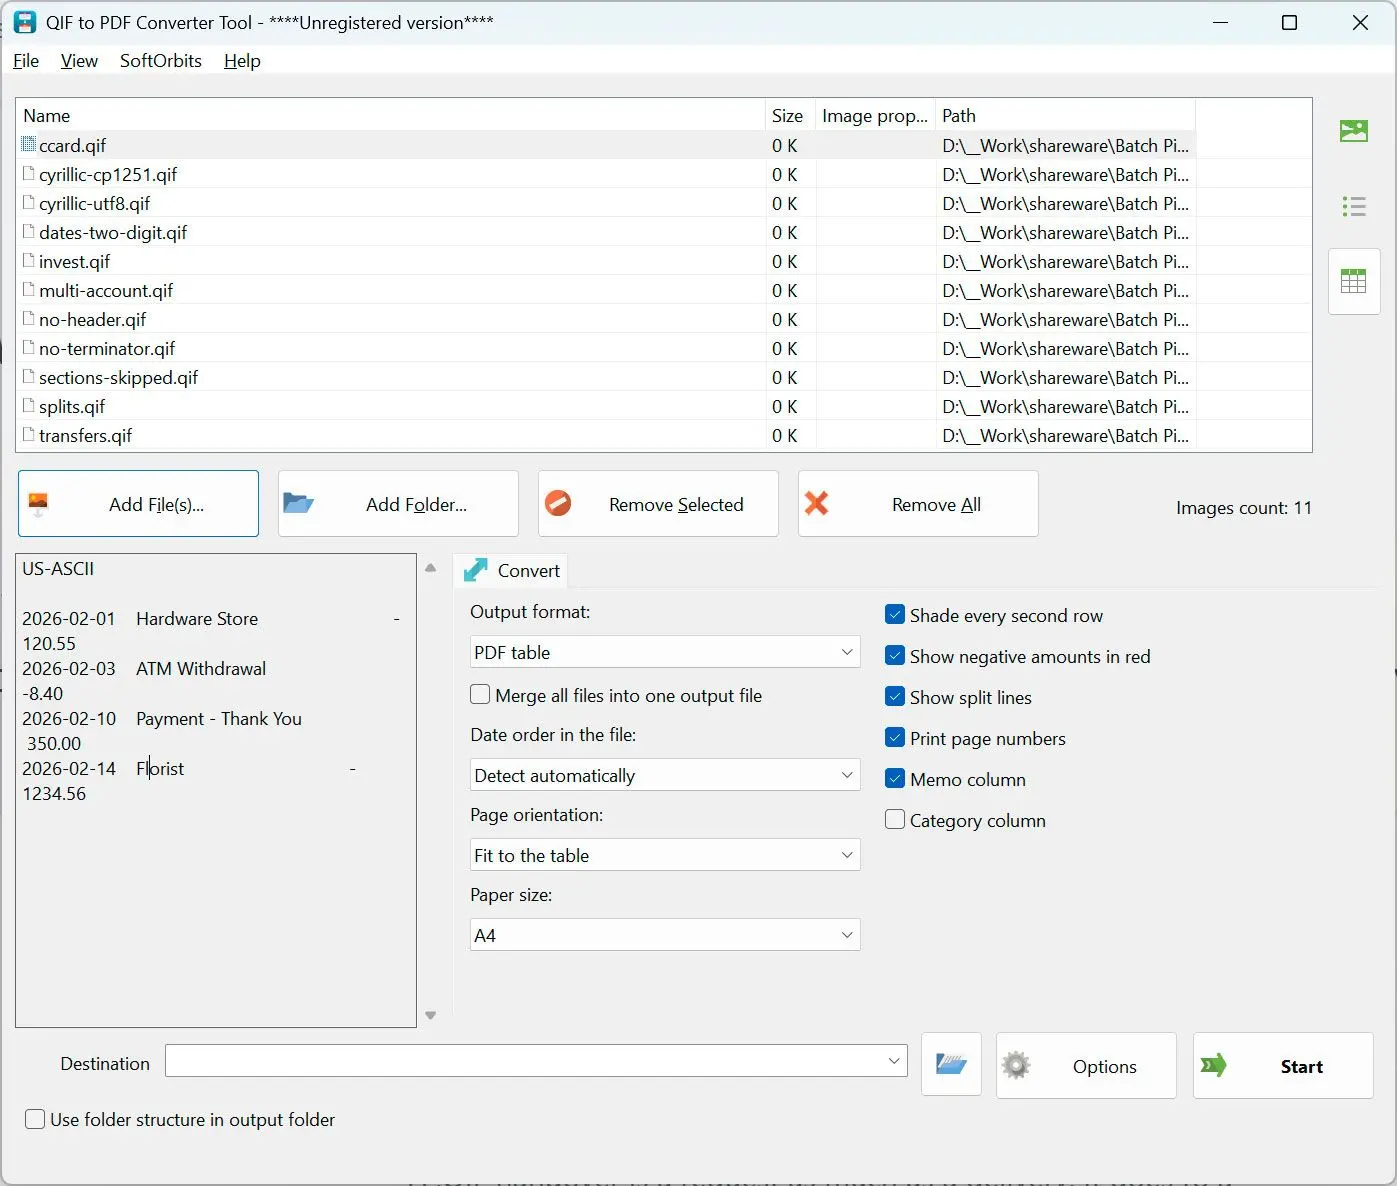Expand the Destination path dropdown
Viewport: 1397px width, 1186px height.
[x=894, y=1061]
